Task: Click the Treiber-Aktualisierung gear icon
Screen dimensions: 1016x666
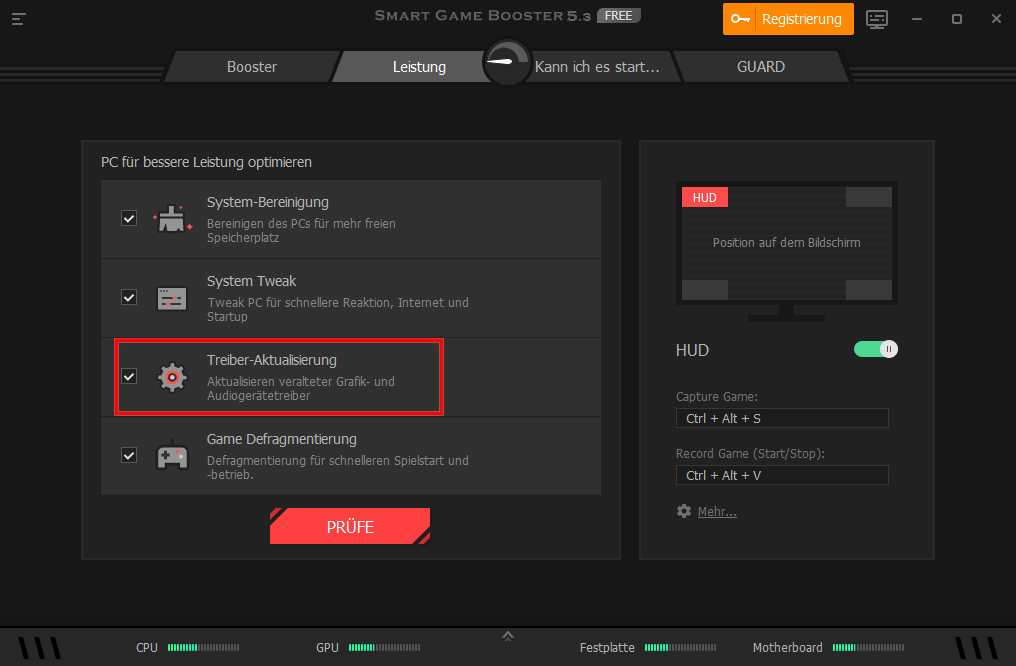Action: point(172,377)
